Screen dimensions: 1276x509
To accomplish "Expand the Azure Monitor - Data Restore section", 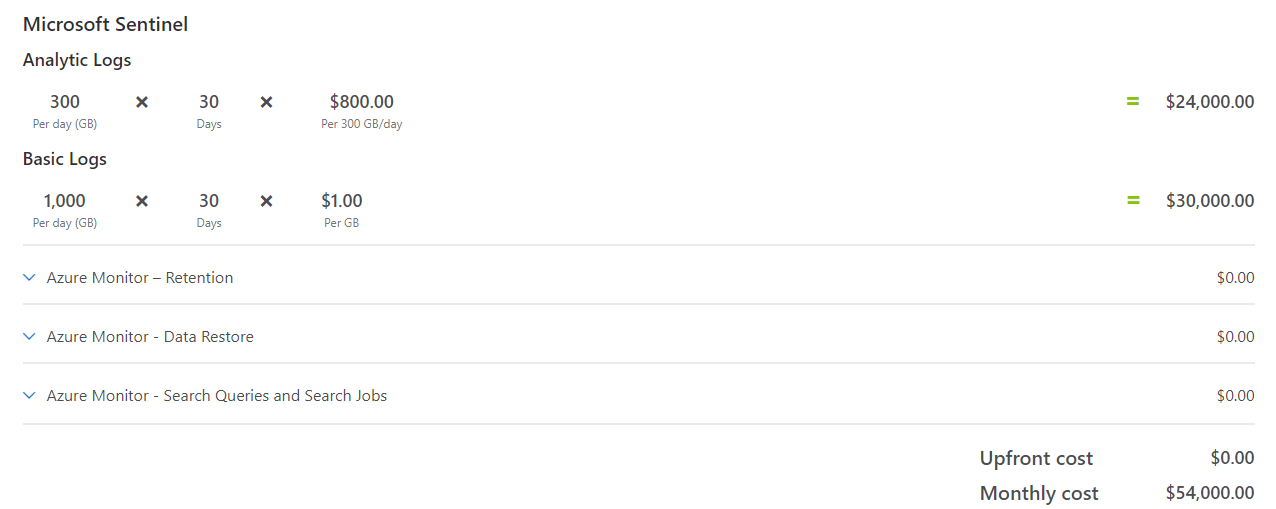I will coord(29,337).
